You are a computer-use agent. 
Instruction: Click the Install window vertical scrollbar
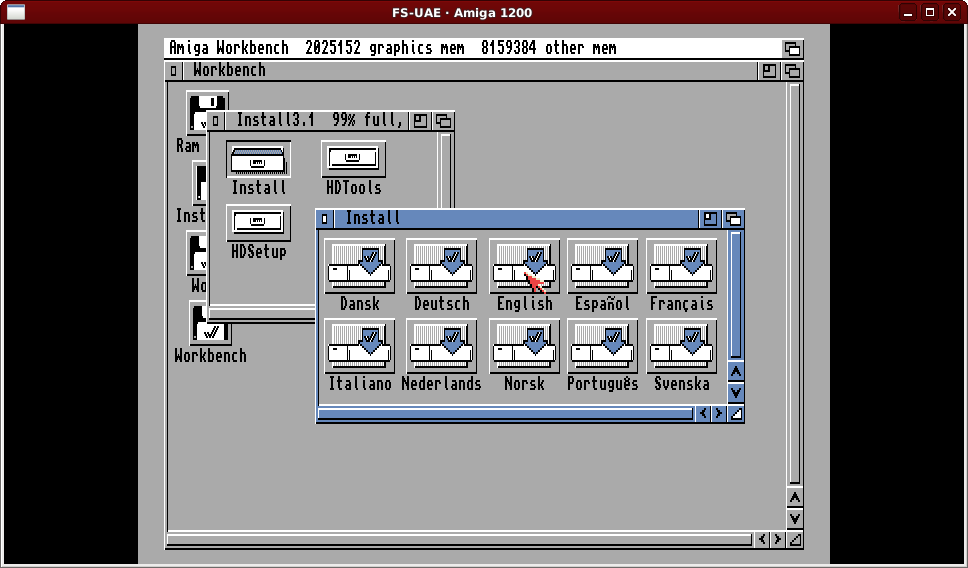pos(735,294)
